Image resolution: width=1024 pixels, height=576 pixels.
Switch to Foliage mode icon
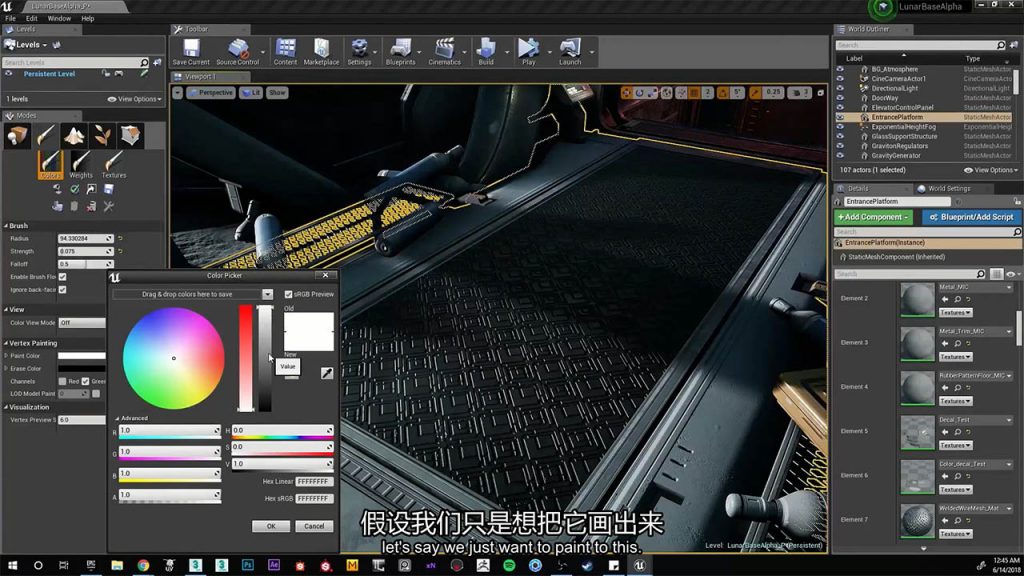click(x=102, y=135)
